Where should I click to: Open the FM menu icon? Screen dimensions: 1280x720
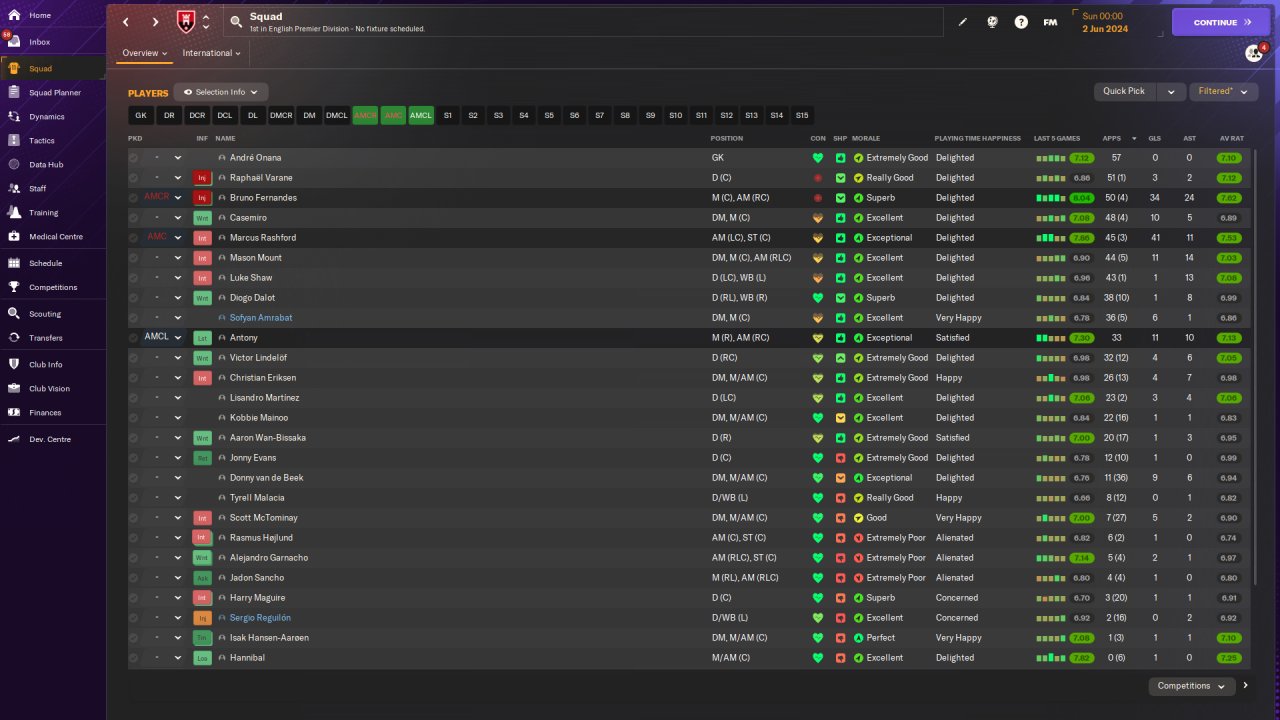tap(1050, 22)
